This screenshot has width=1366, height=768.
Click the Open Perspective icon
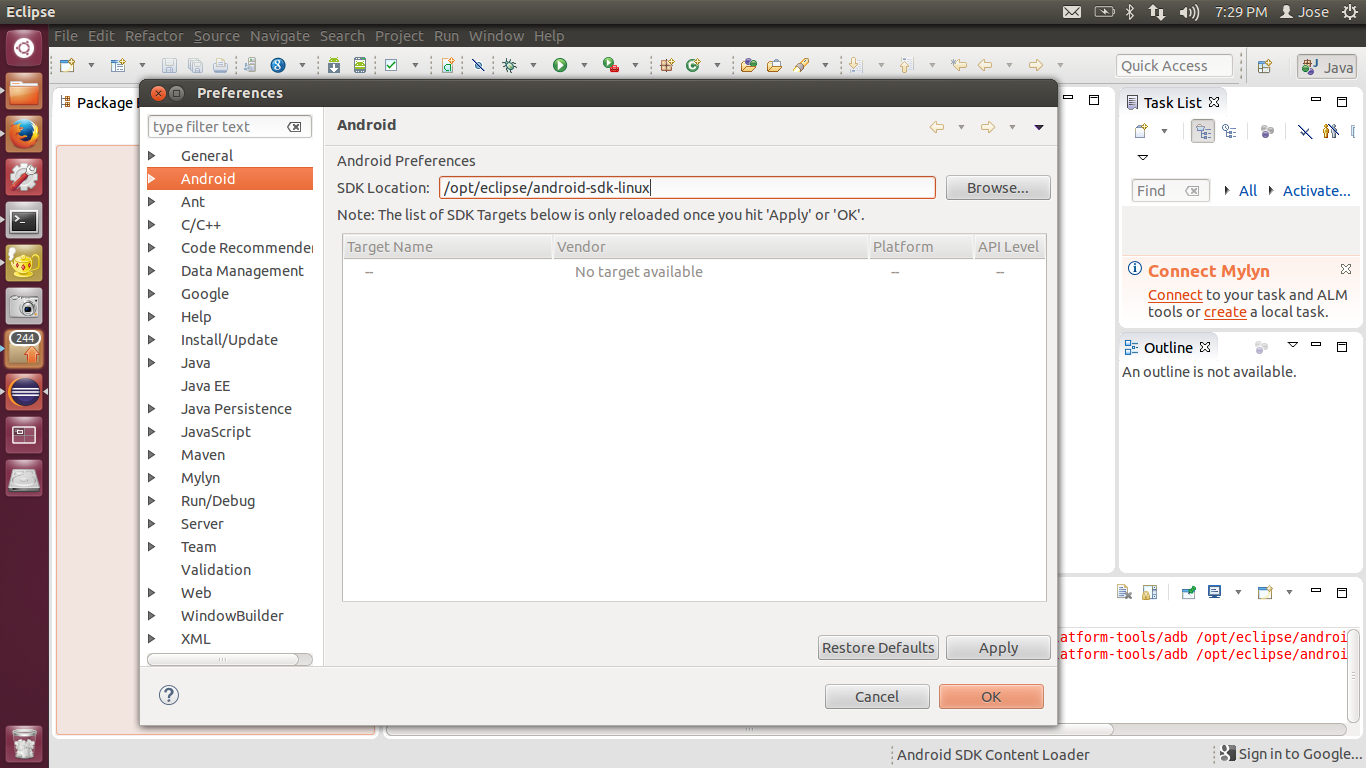1265,66
